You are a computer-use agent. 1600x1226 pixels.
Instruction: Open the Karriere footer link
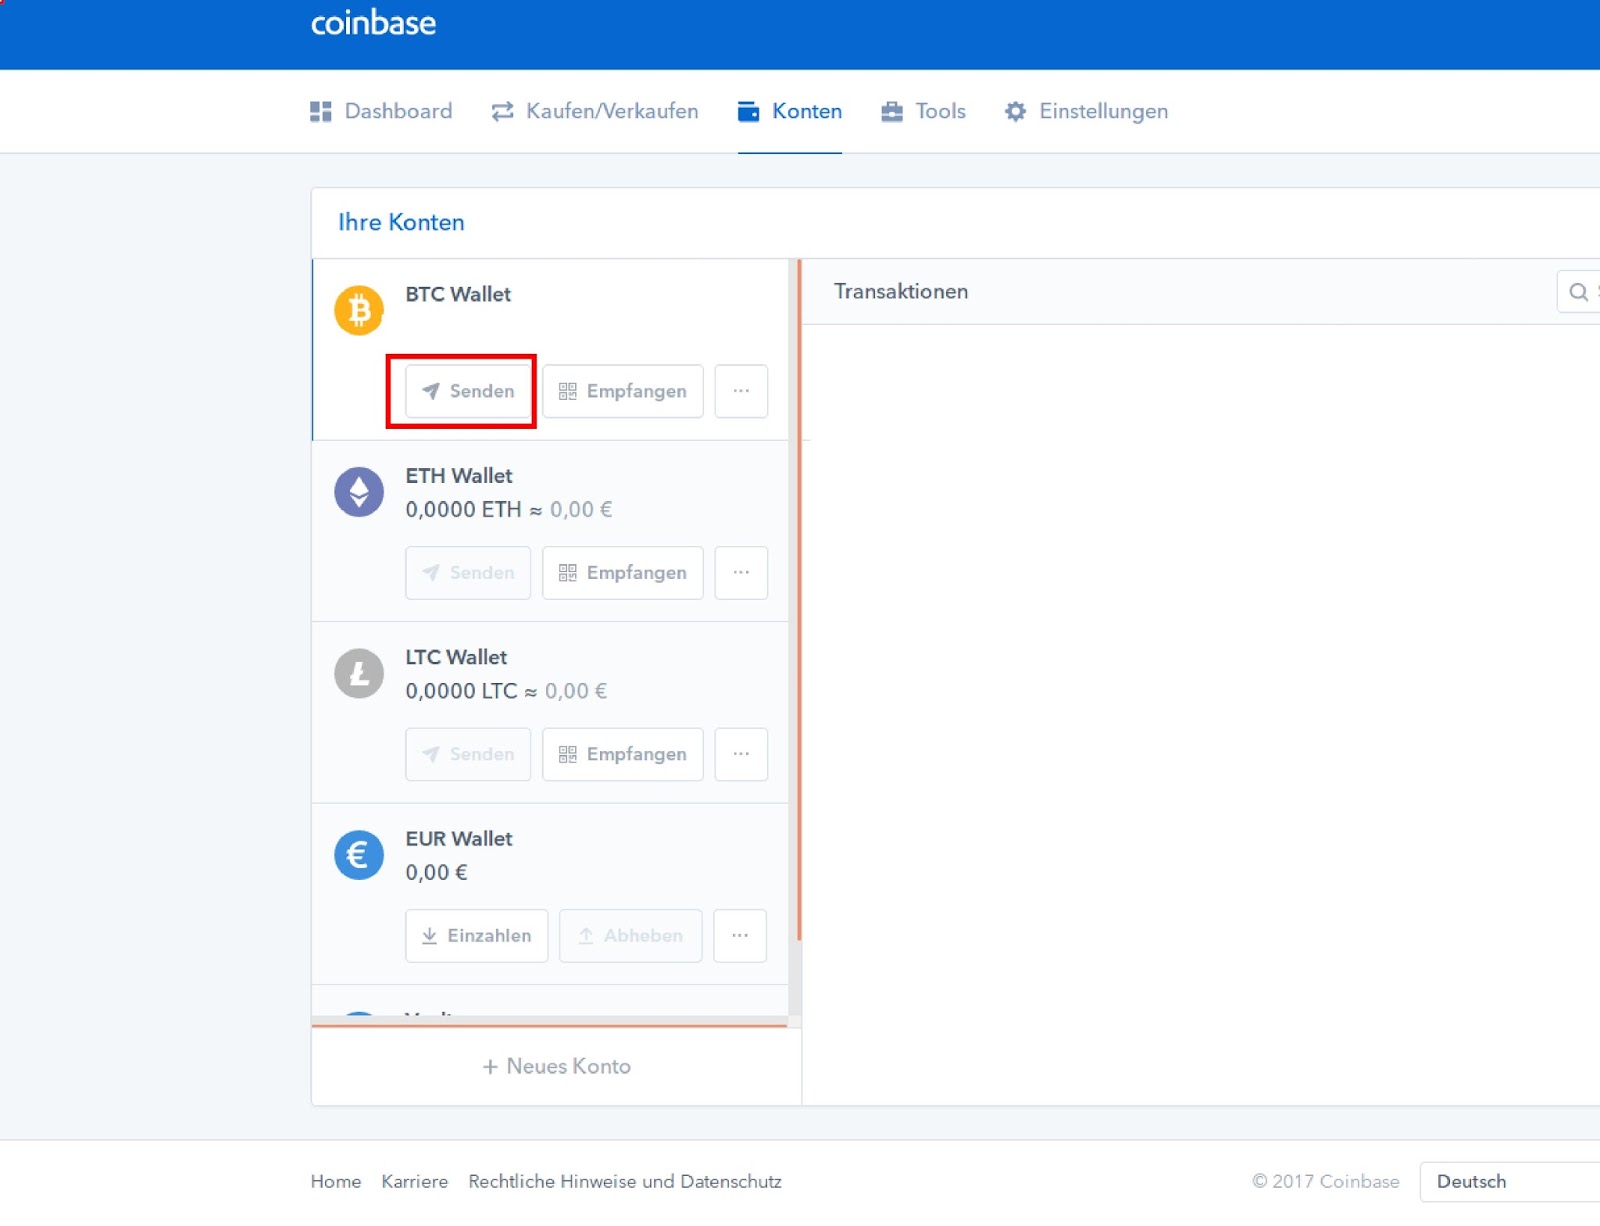415,1181
